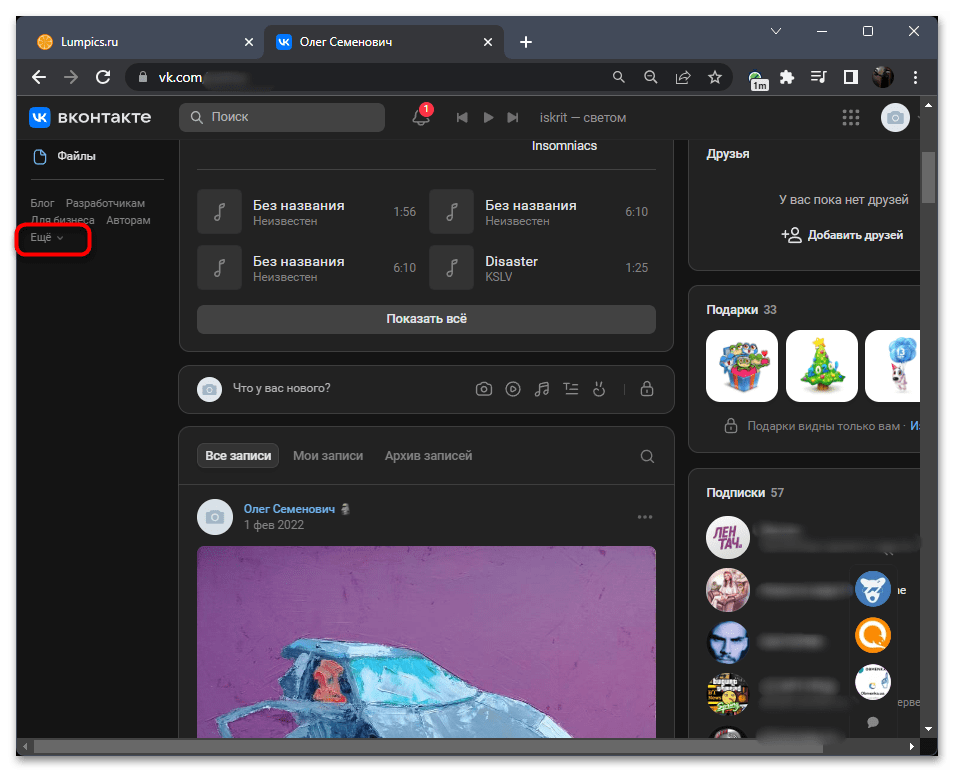Open the frogs gift box thumbnail
954x772 pixels.
(742, 366)
